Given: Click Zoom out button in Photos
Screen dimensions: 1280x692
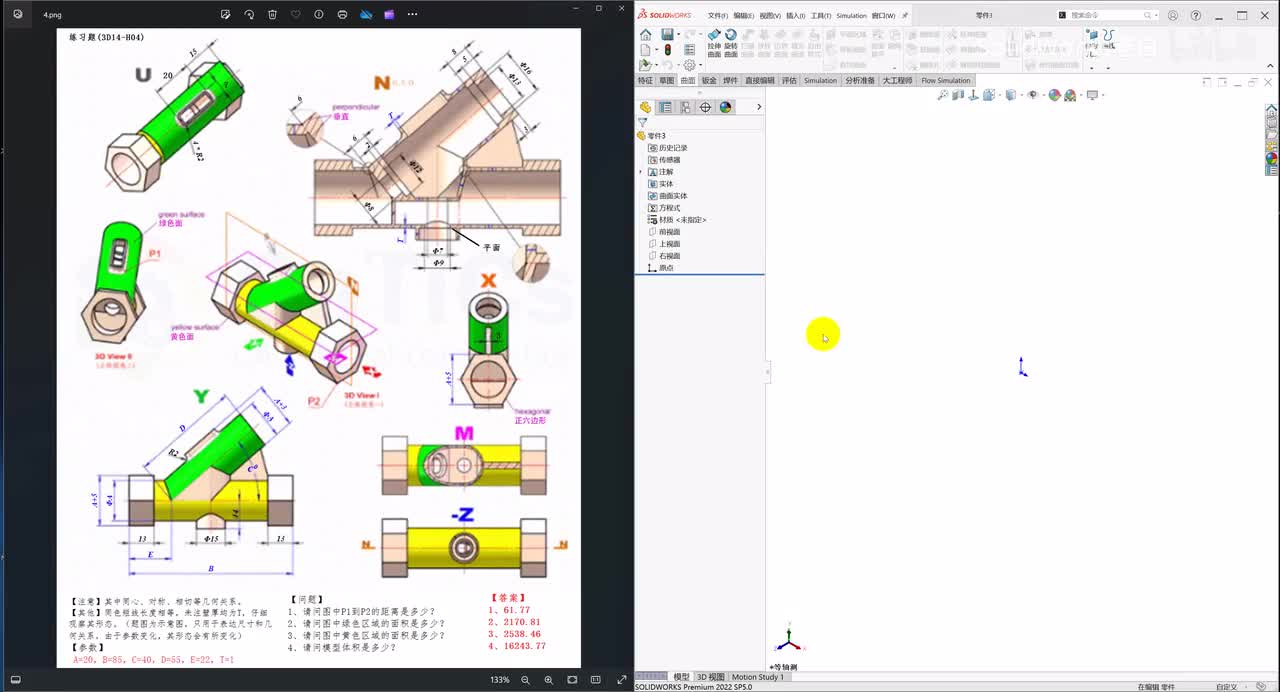Looking at the screenshot, I should point(525,679).
